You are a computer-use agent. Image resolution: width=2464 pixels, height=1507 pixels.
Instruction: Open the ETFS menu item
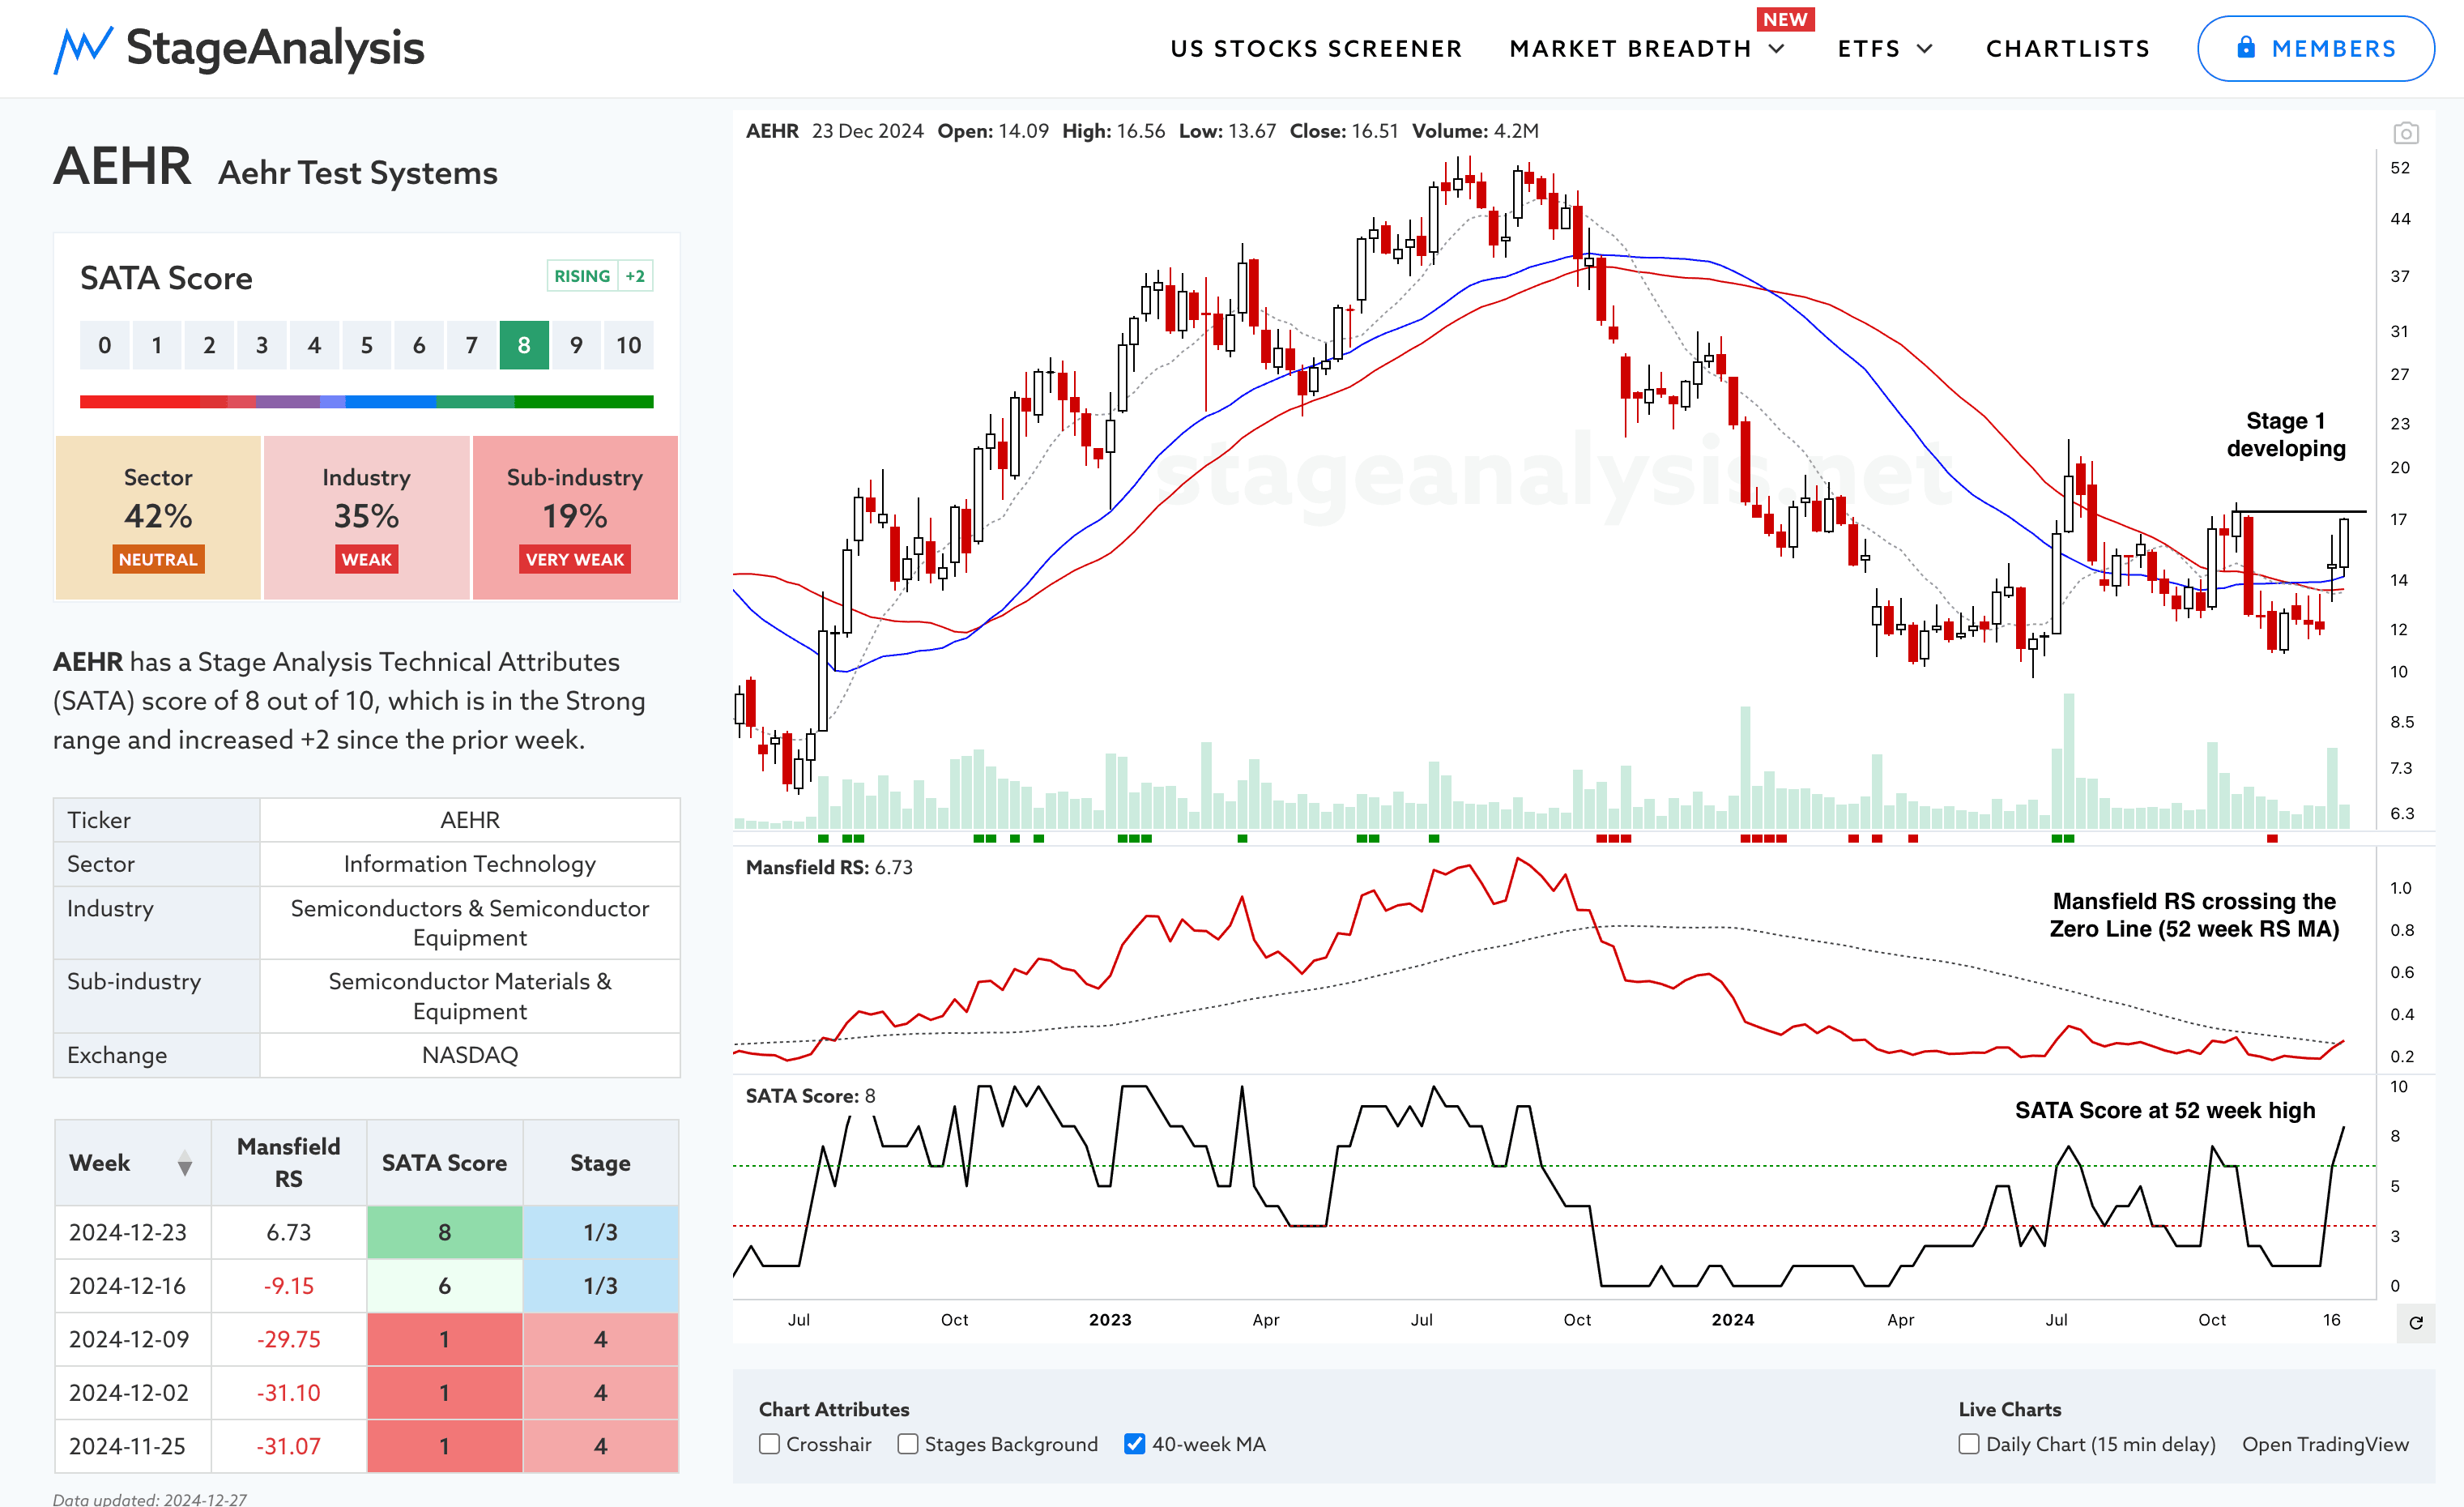(x=1869, y=49)
